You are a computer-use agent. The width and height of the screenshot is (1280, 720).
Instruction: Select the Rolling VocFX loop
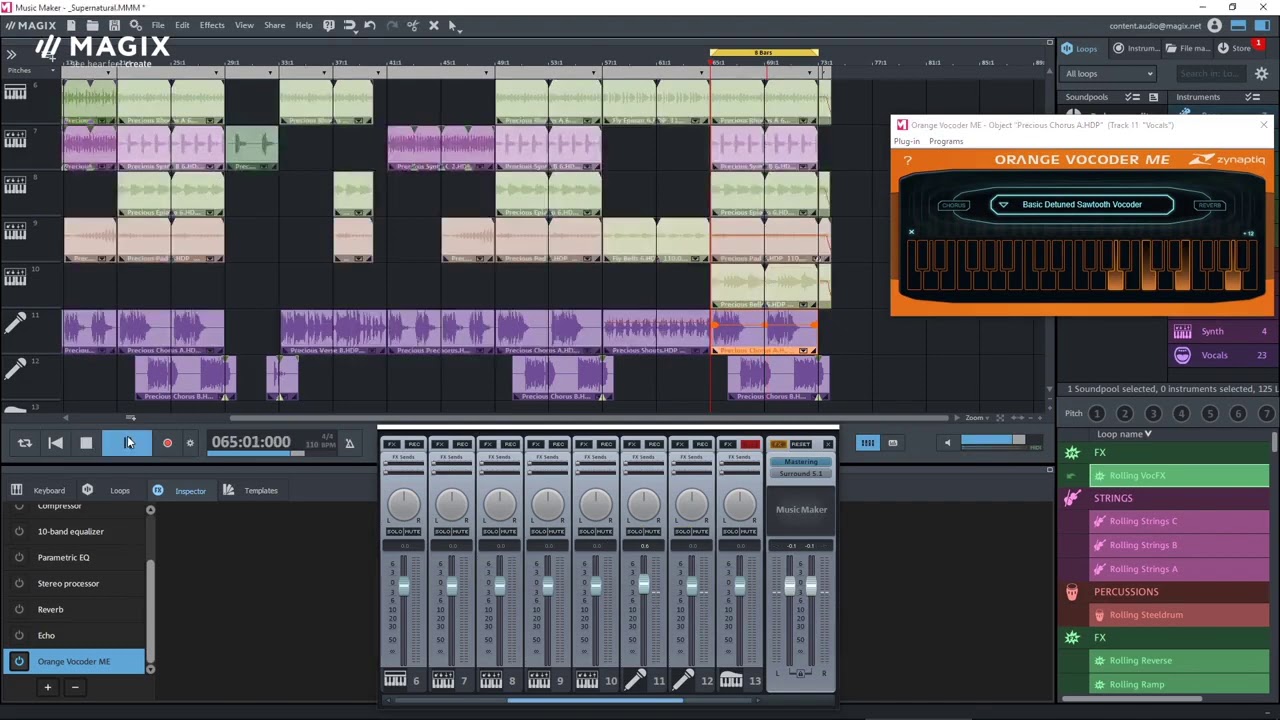1177,476
